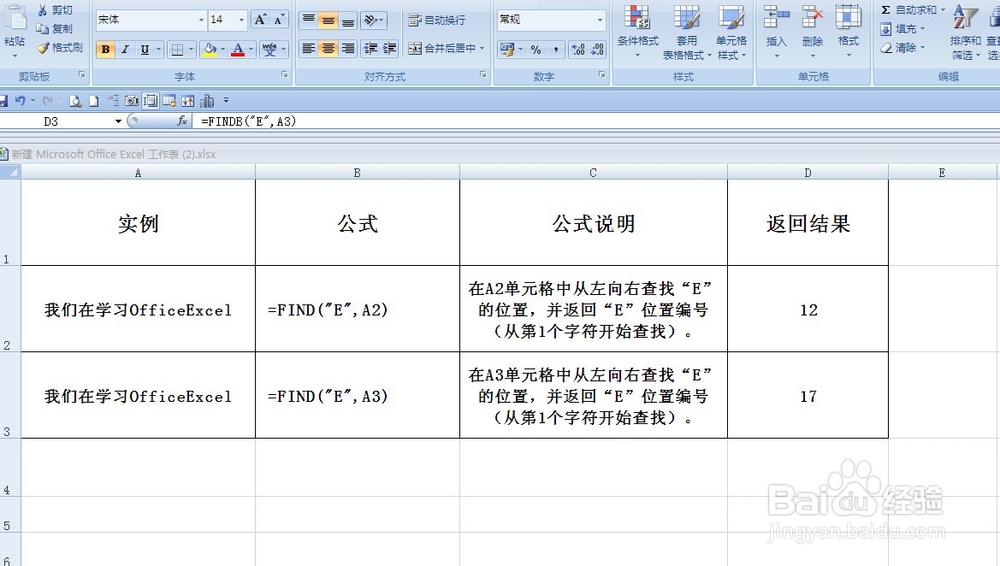The height and width of the screenshot is (566, 1000).
Task: Open Cell Styles (单元格样式) menu
Action: (x=731, y=32)
